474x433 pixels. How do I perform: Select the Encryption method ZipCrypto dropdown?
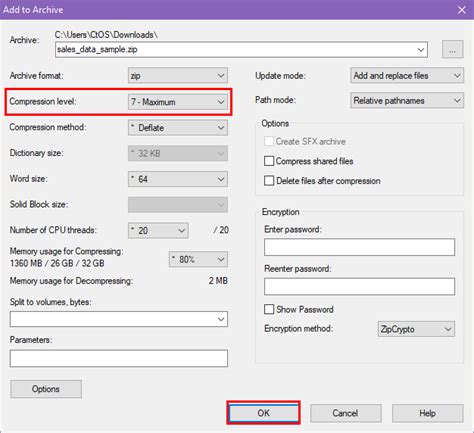point(416,329)
